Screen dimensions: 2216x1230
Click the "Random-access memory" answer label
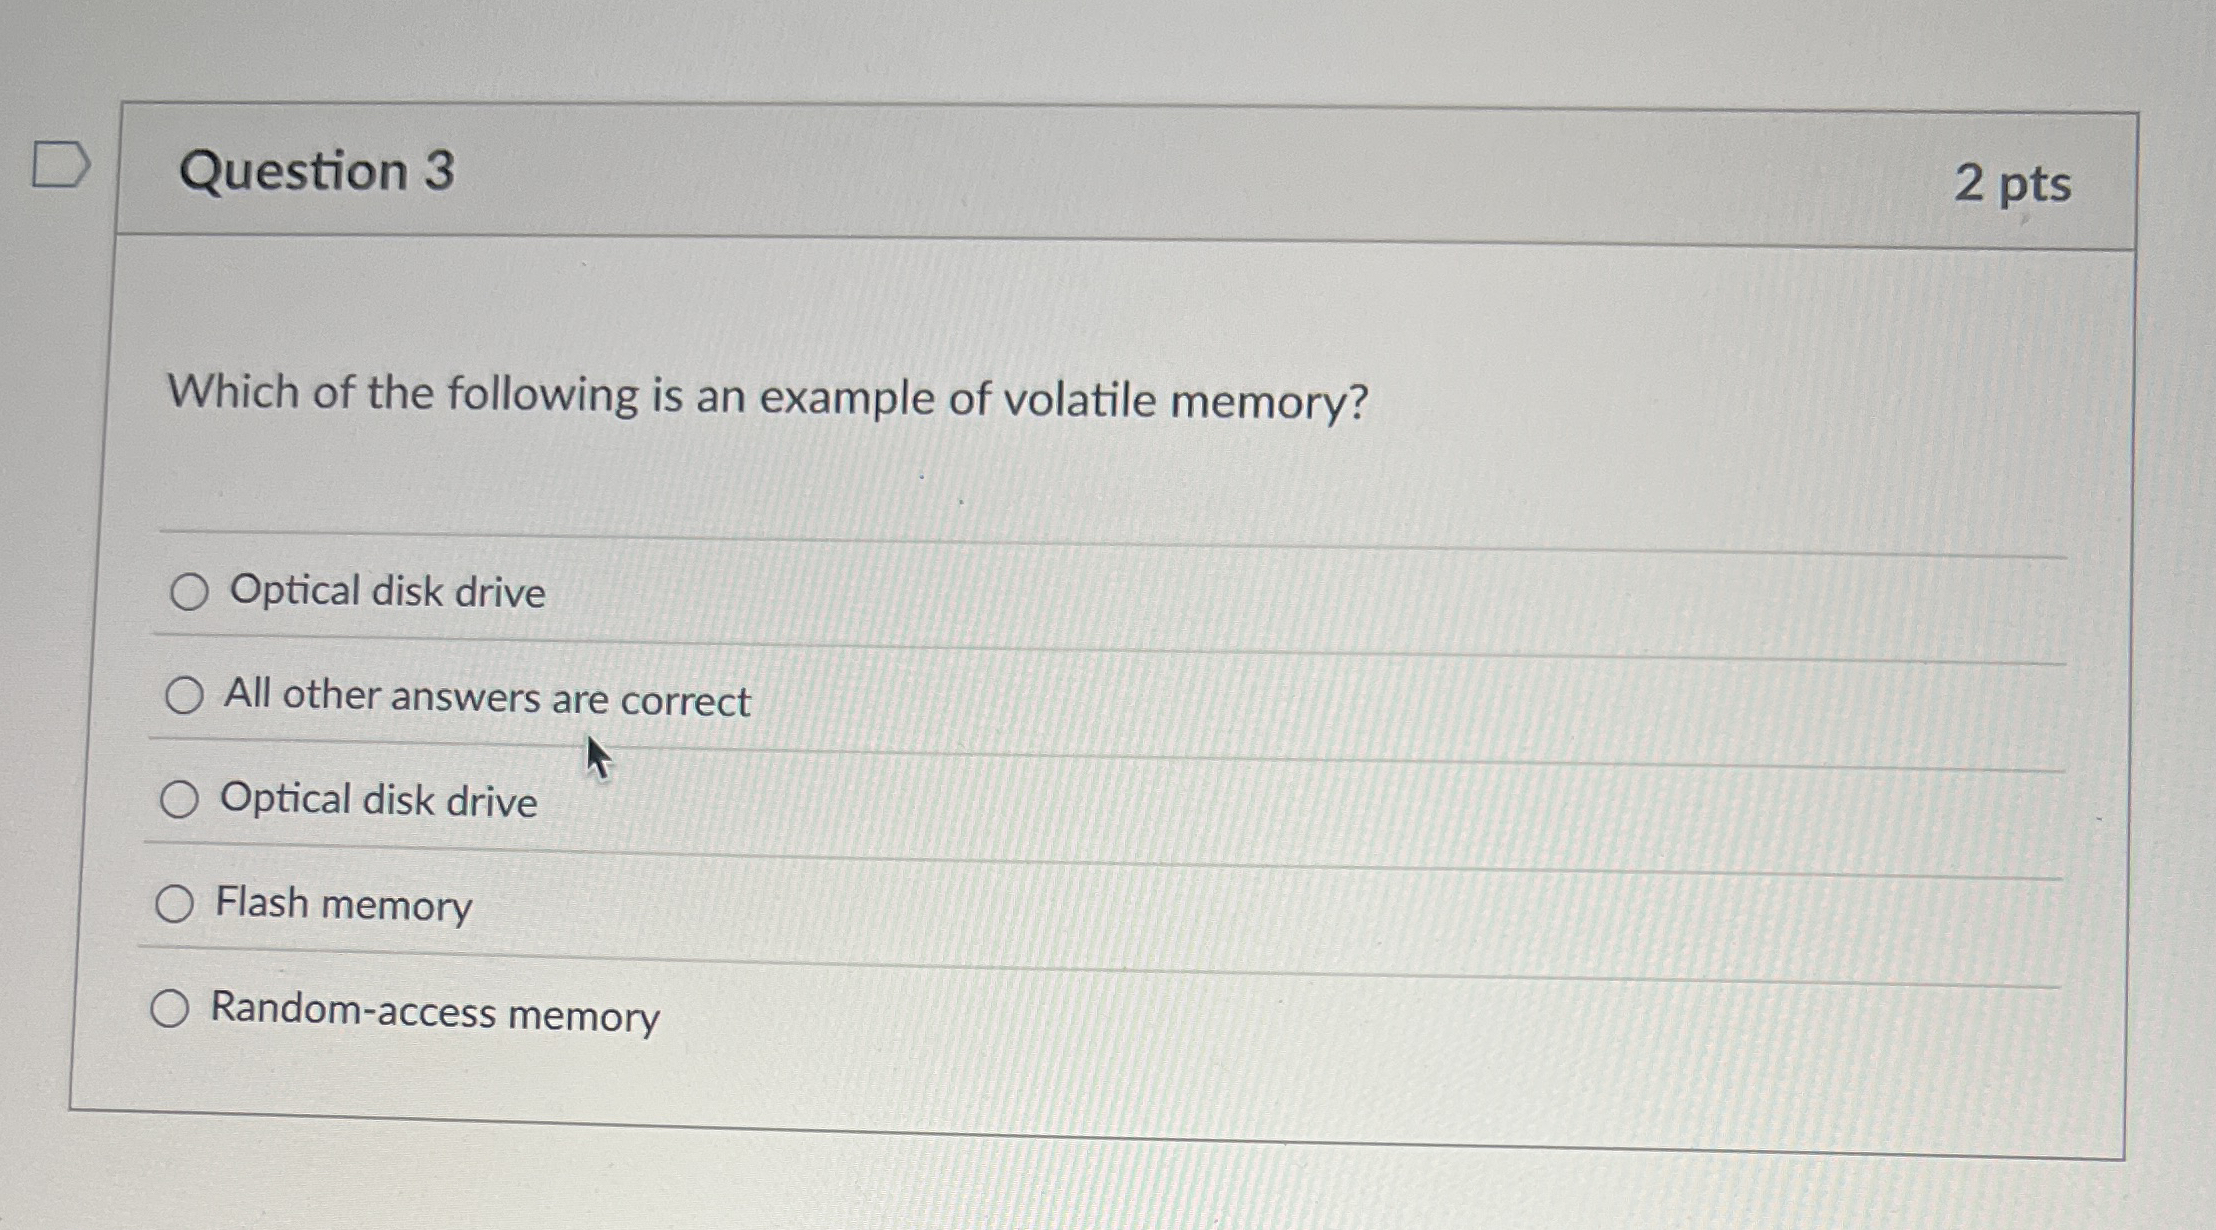(432, 1013)
